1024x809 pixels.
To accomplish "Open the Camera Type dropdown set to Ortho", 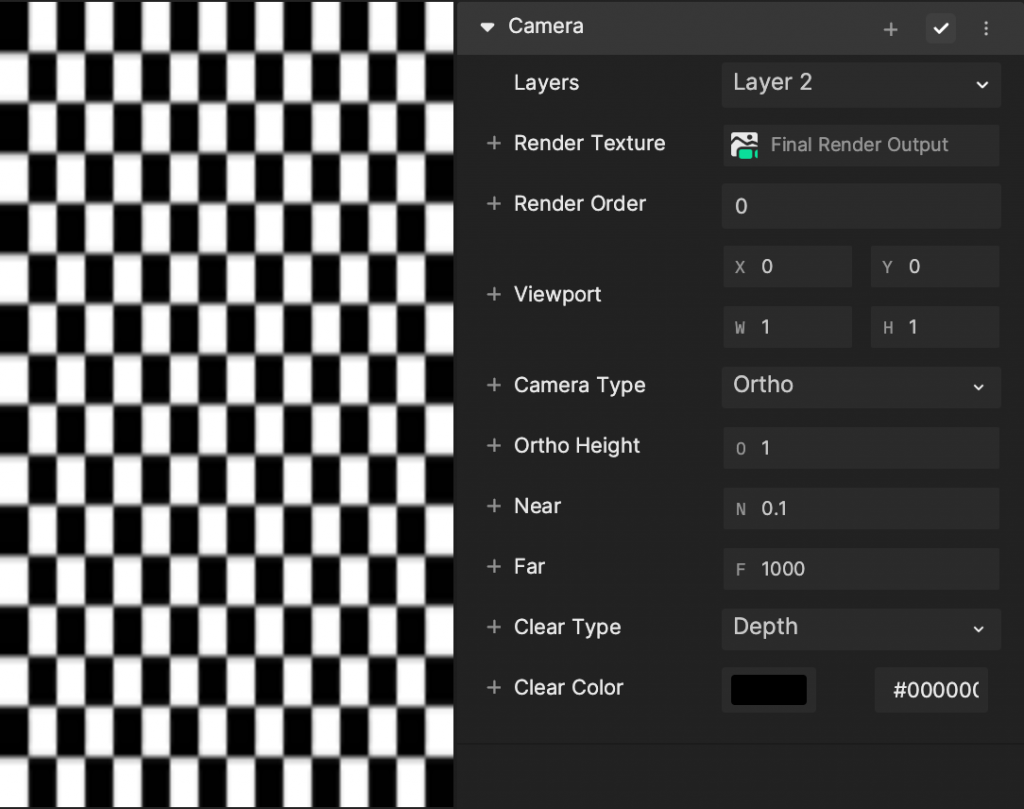I will [861, 387].
